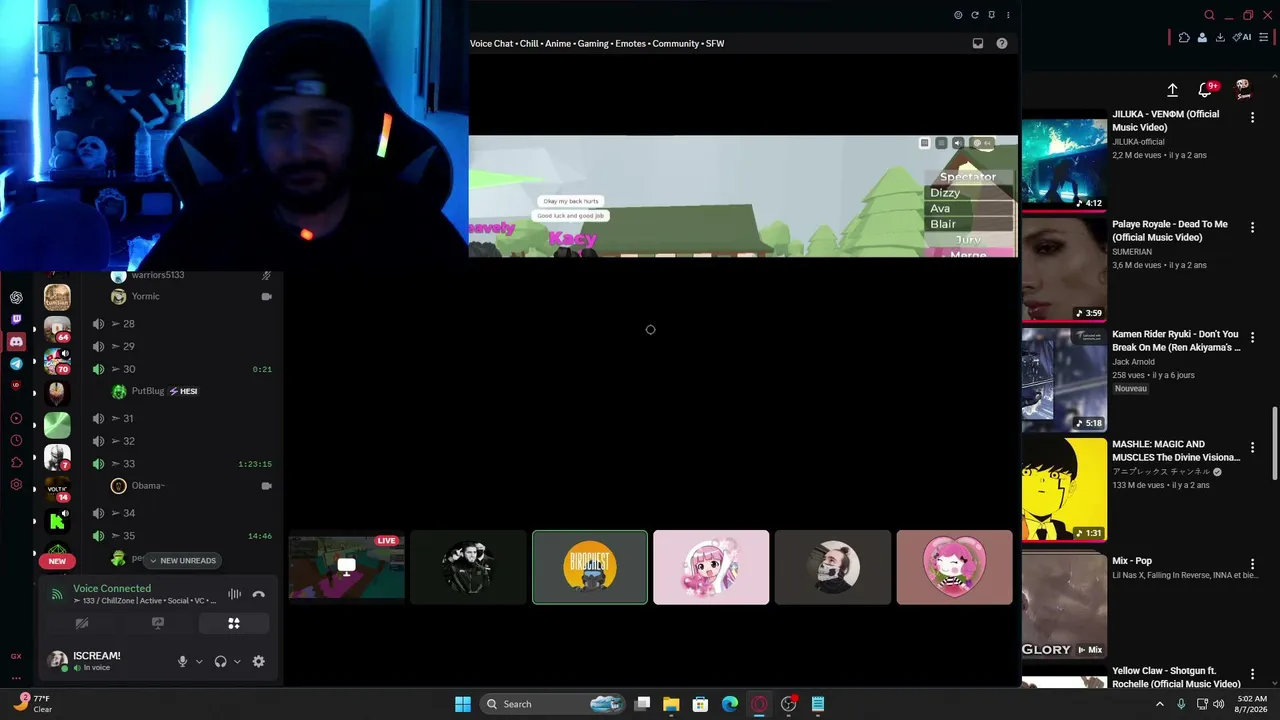Open options for MASHLE video
Image resolution: width=1280 pixels, height=720 pixels.
click(x=1252, y=448)
